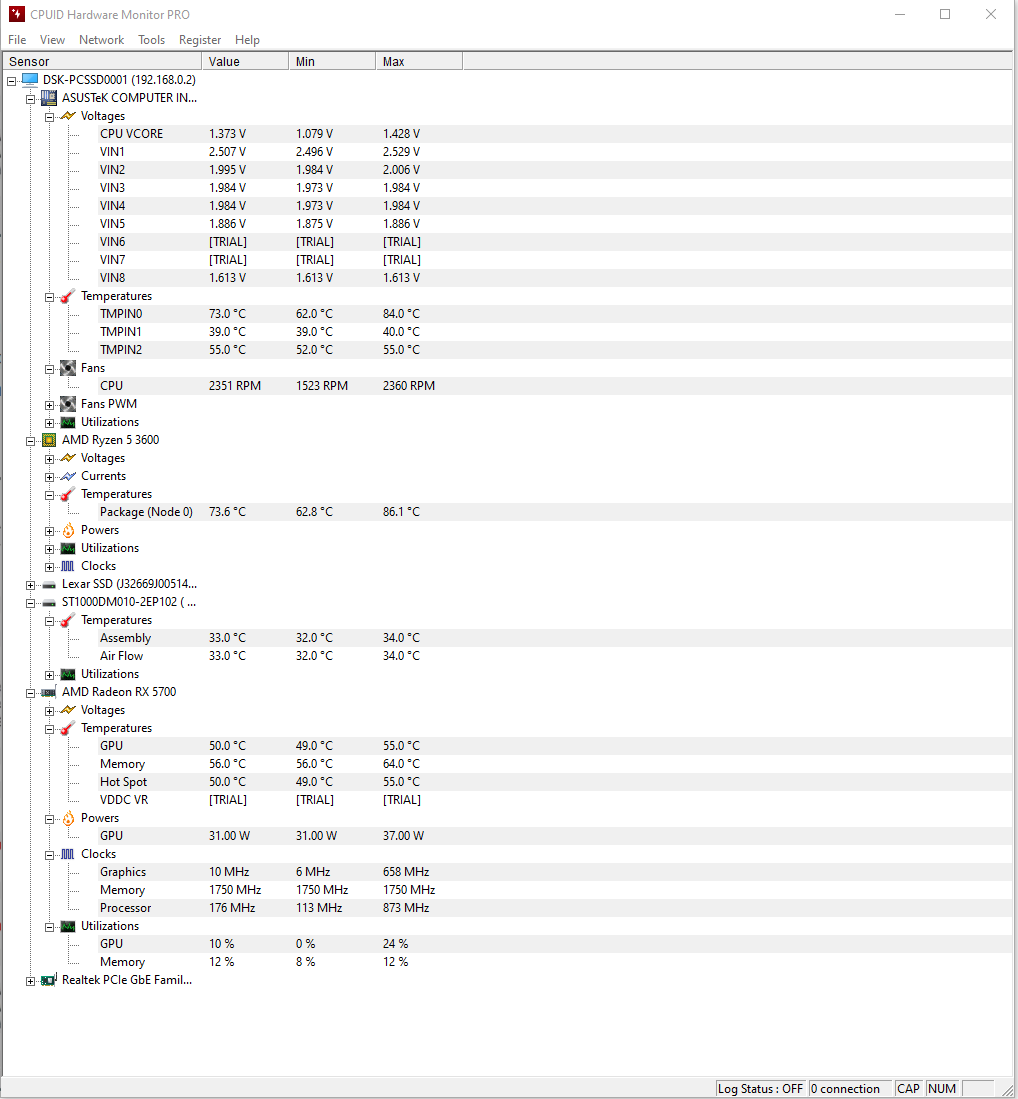Open the Tools menu
1018x1099 pixels.
click(151, 40)
